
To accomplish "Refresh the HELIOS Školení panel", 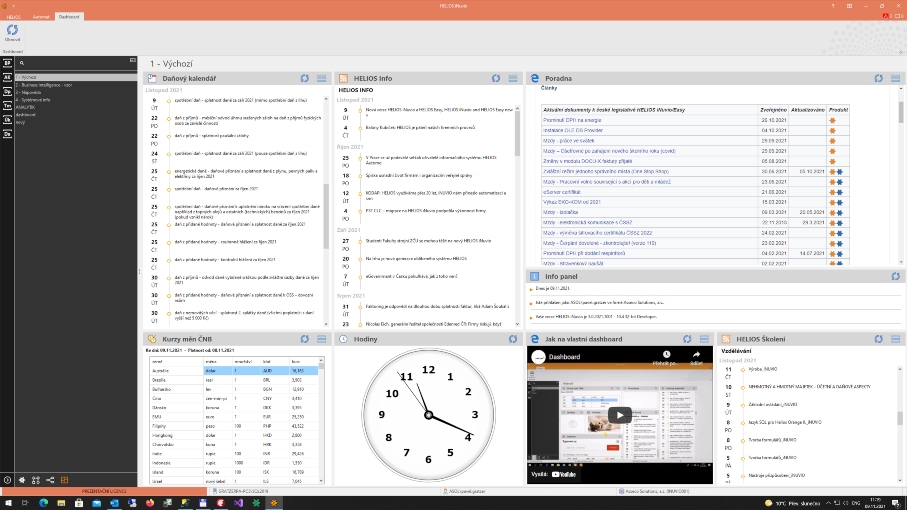I will pos(880,340).
